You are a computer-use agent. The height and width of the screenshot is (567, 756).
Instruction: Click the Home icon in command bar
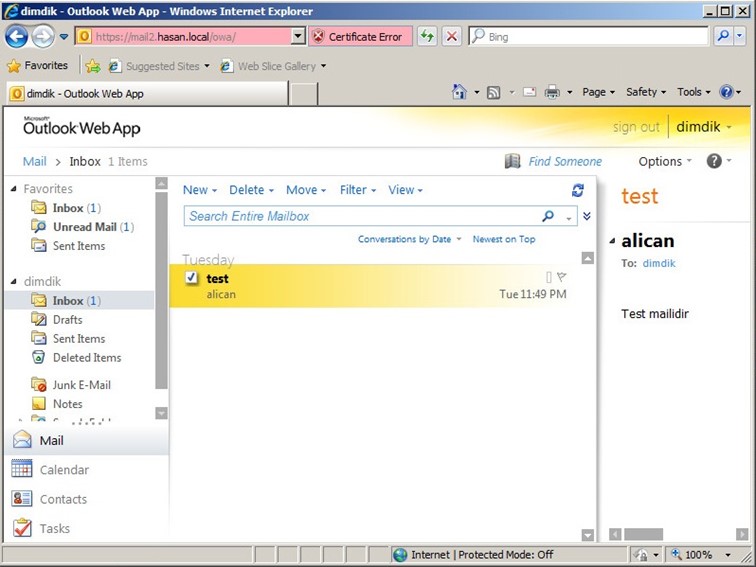click(x=459, y=92)
